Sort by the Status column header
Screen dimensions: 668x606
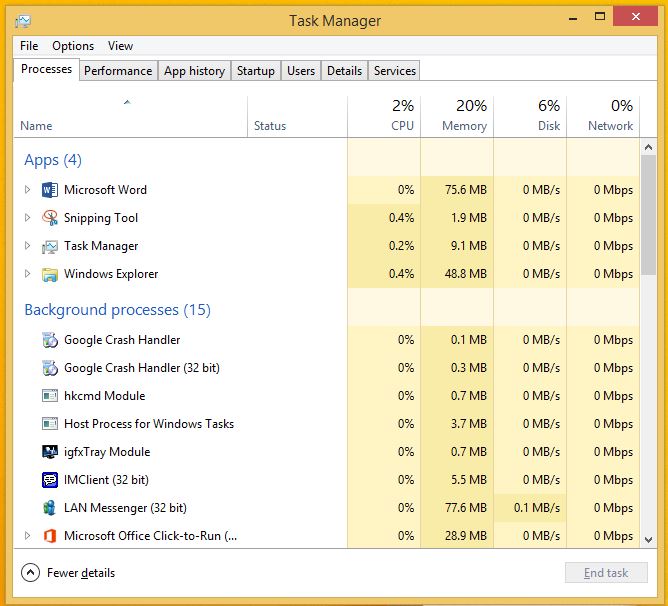point(297,117)
